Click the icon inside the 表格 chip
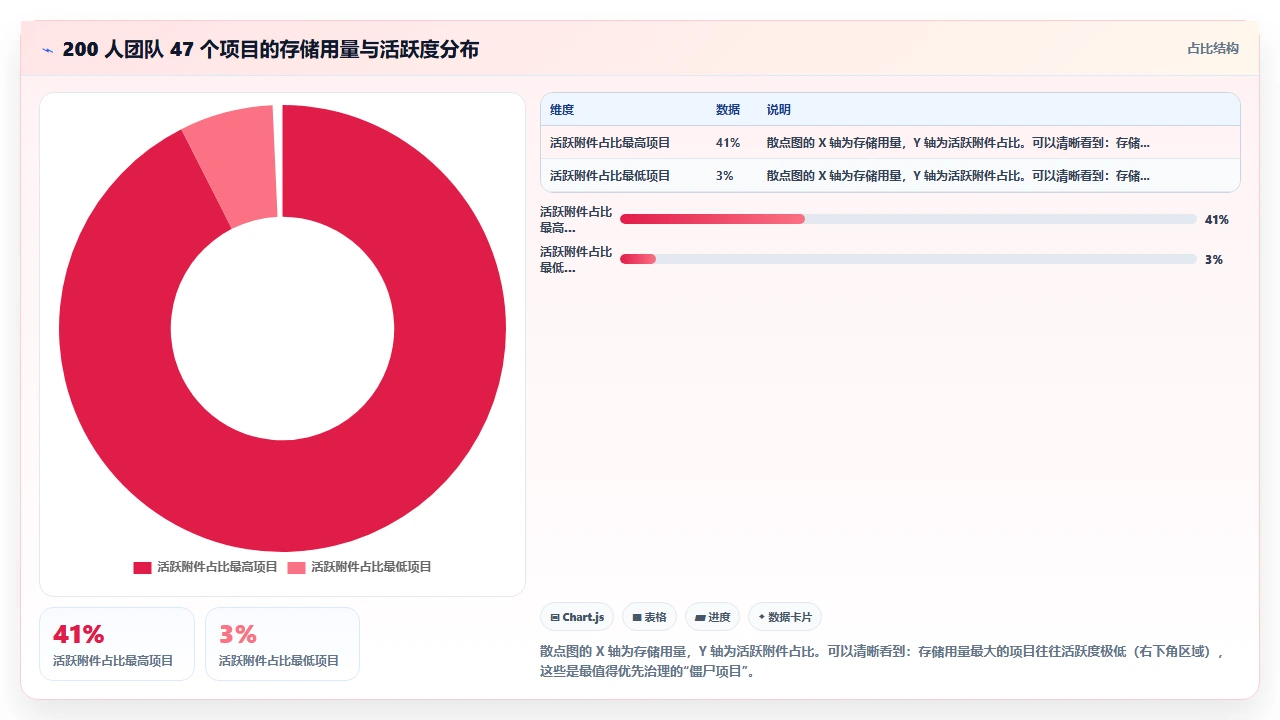 coord(637,618)
